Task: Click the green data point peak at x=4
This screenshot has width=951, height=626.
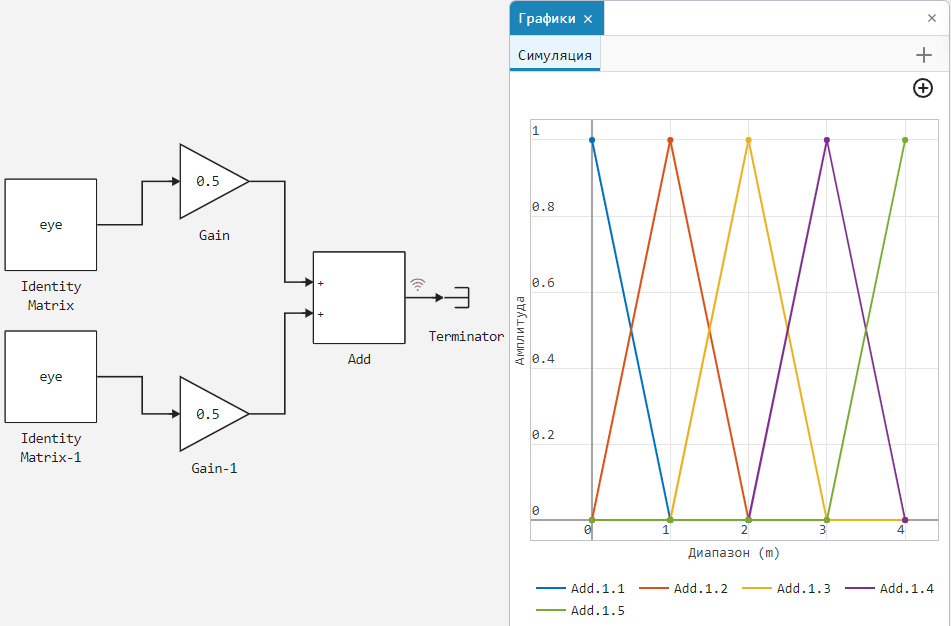Action: pos(905,140)
